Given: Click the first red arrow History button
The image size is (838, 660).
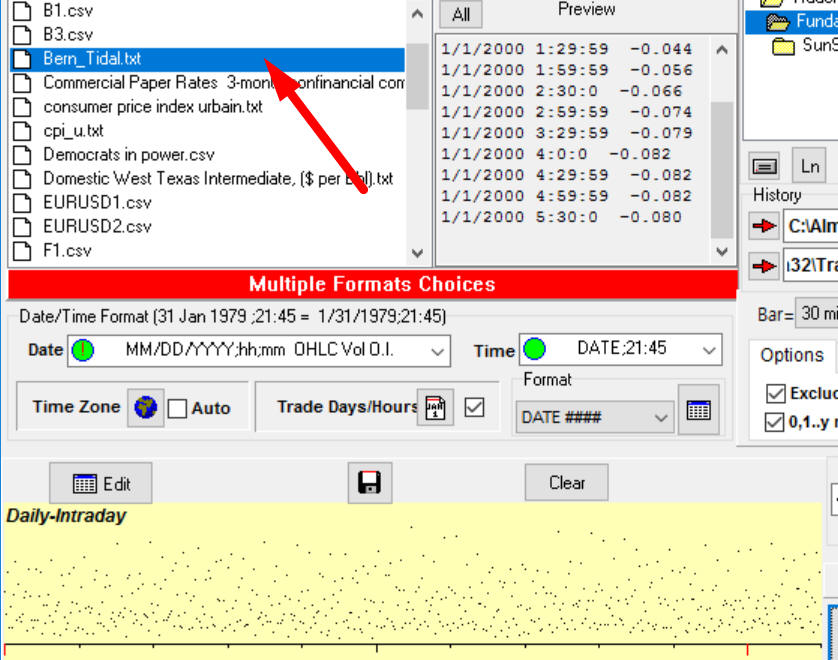Looking at the screenshot, I should 764,226.
